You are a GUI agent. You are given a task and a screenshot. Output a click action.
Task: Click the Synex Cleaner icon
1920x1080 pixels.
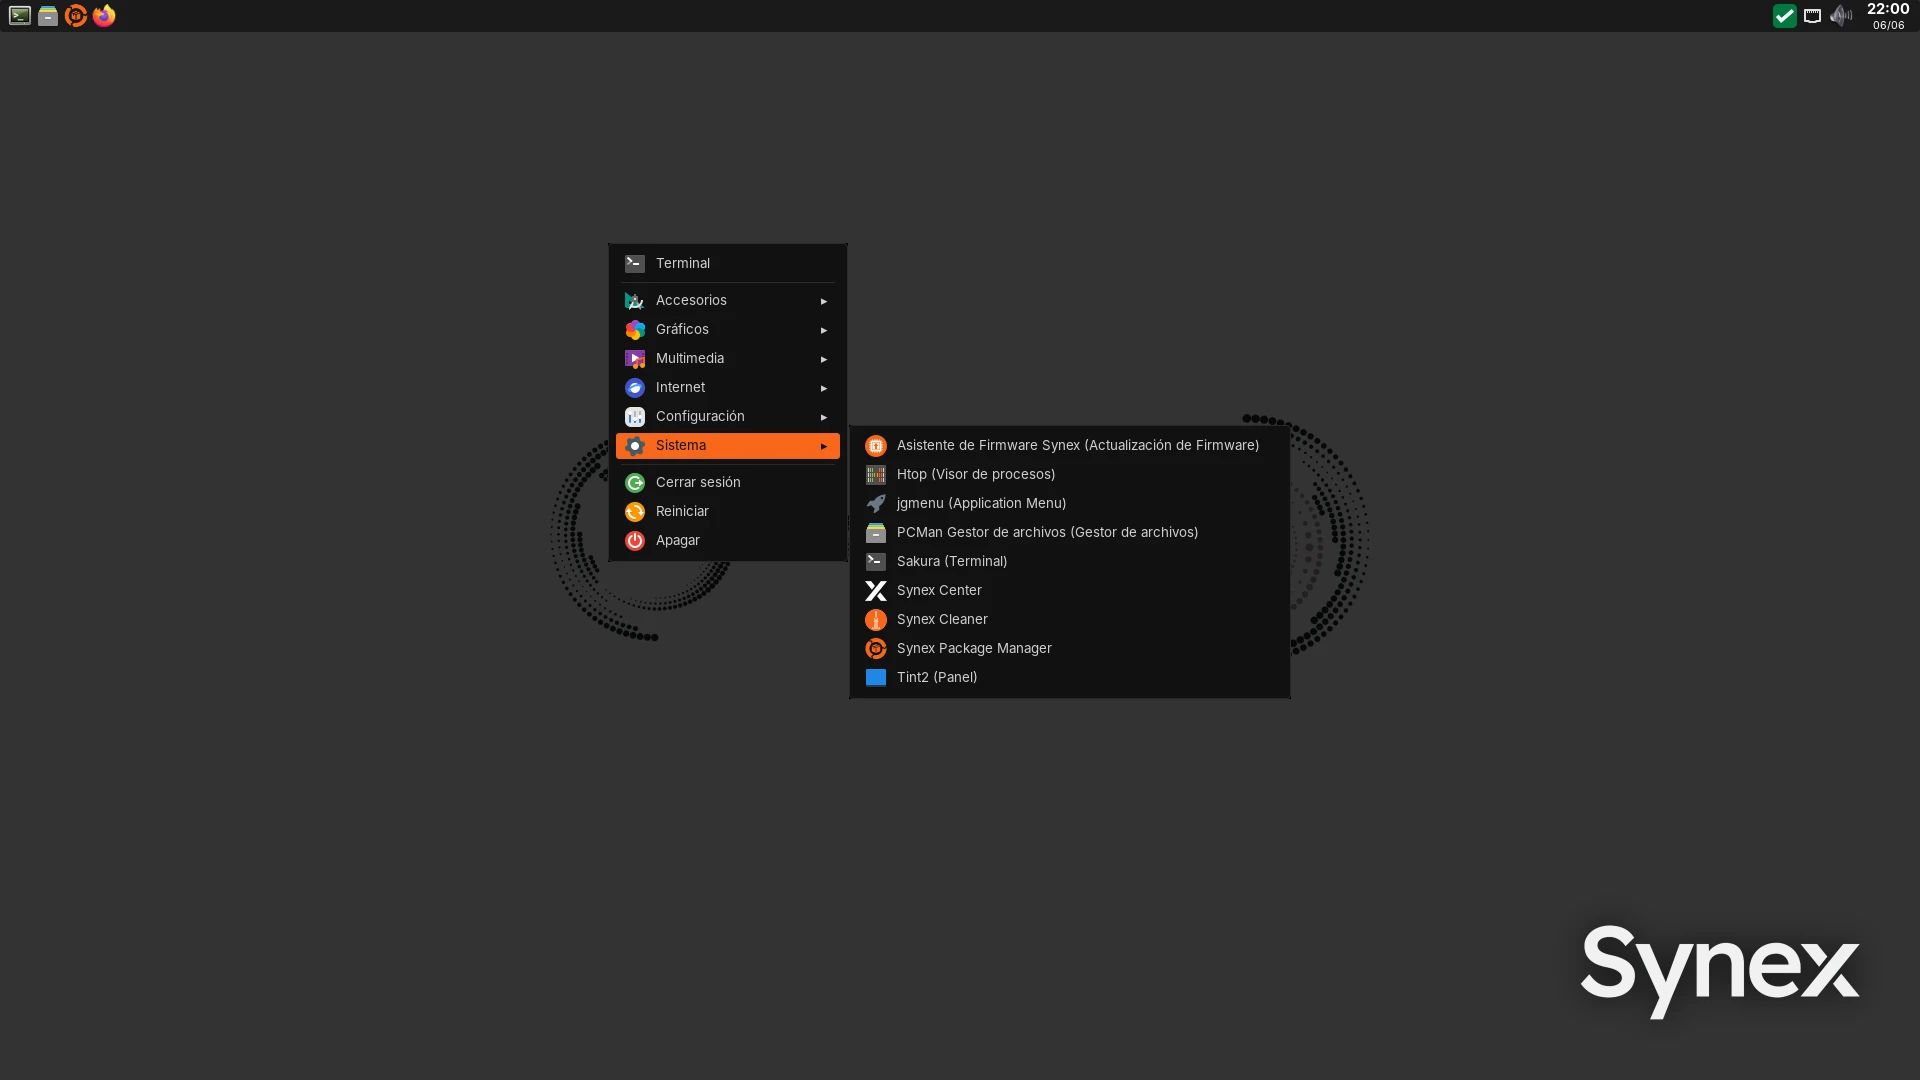click(876, 620)
